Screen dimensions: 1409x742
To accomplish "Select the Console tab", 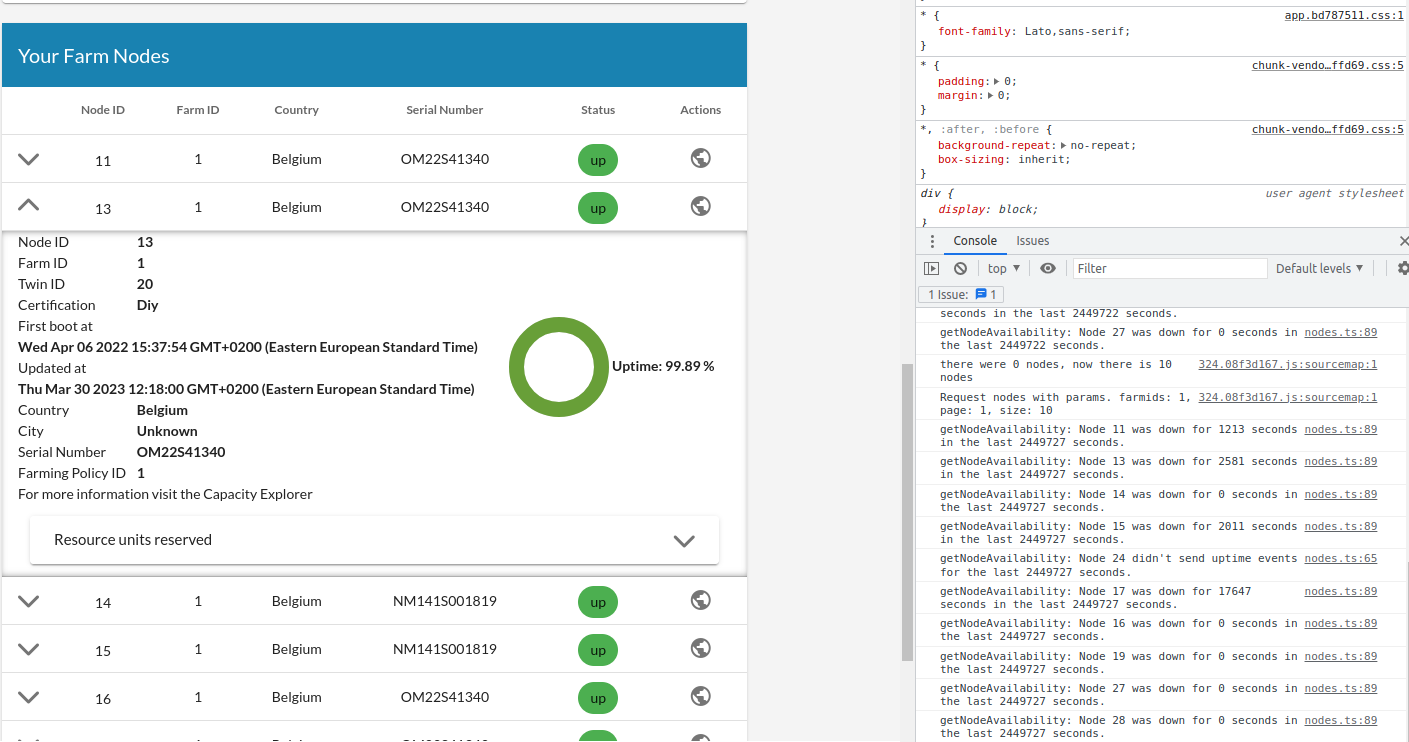I will coord(974,241).
